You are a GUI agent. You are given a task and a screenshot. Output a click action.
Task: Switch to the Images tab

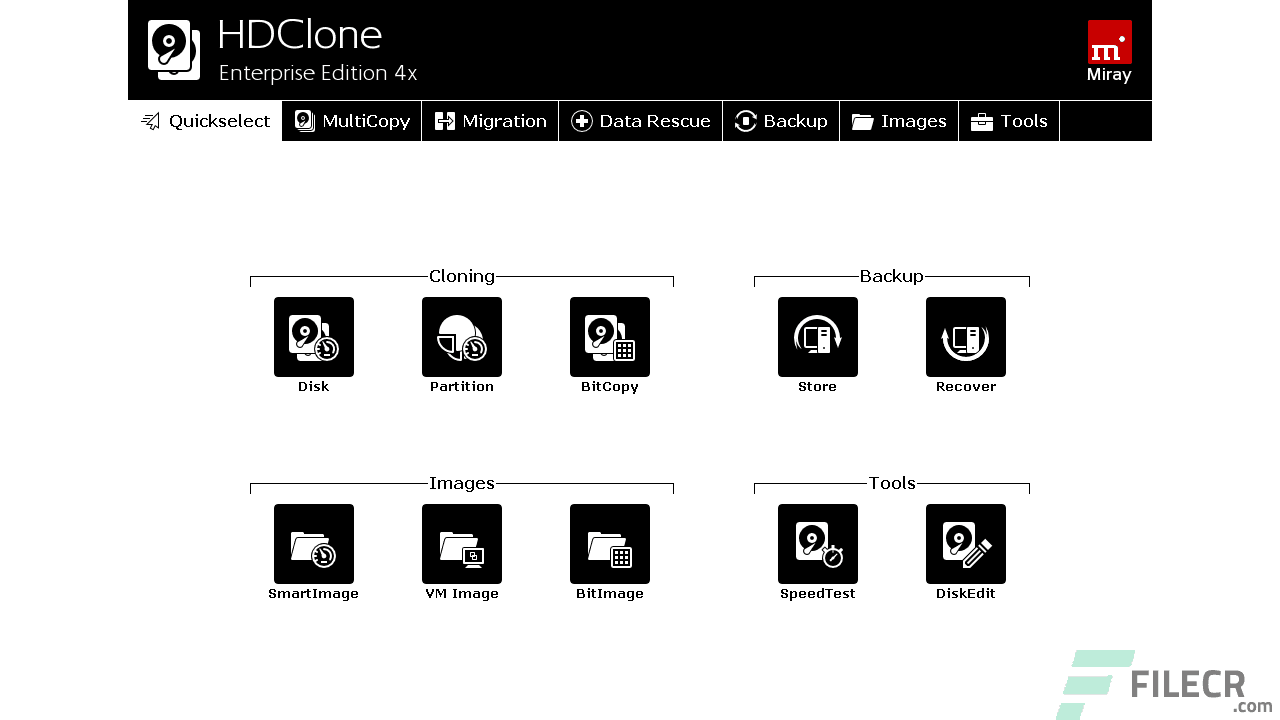898,121
